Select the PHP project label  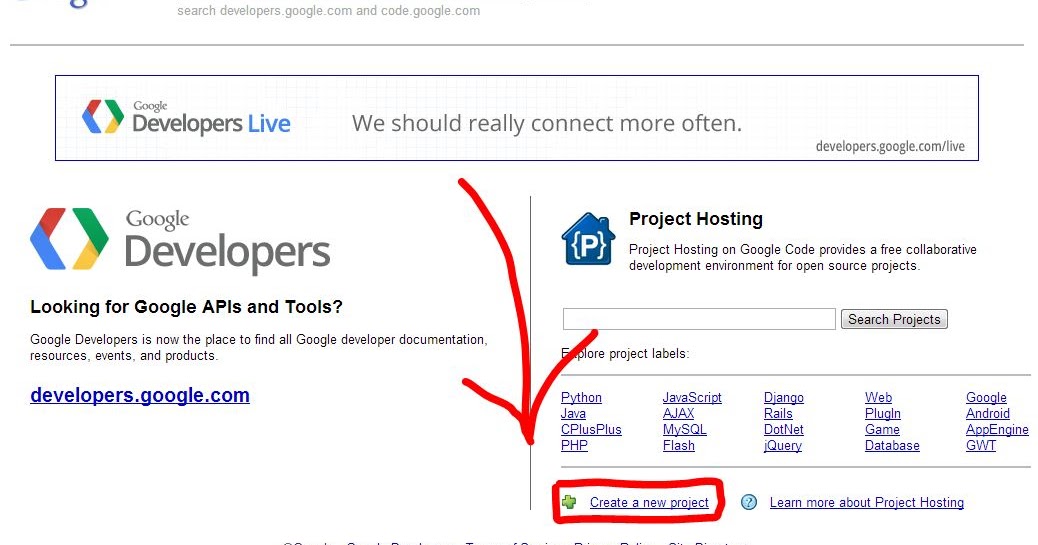click(x=574, y=445)
